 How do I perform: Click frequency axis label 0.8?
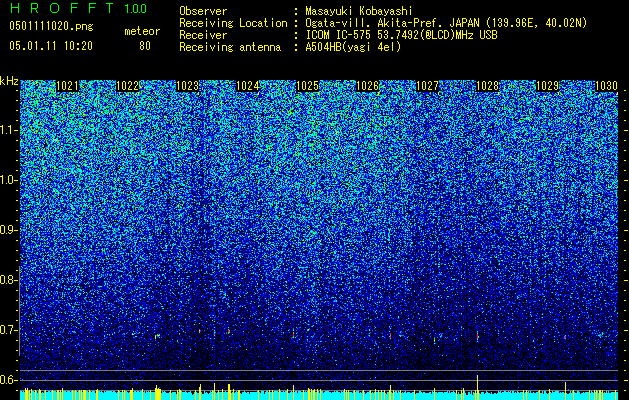click(9, 280)
